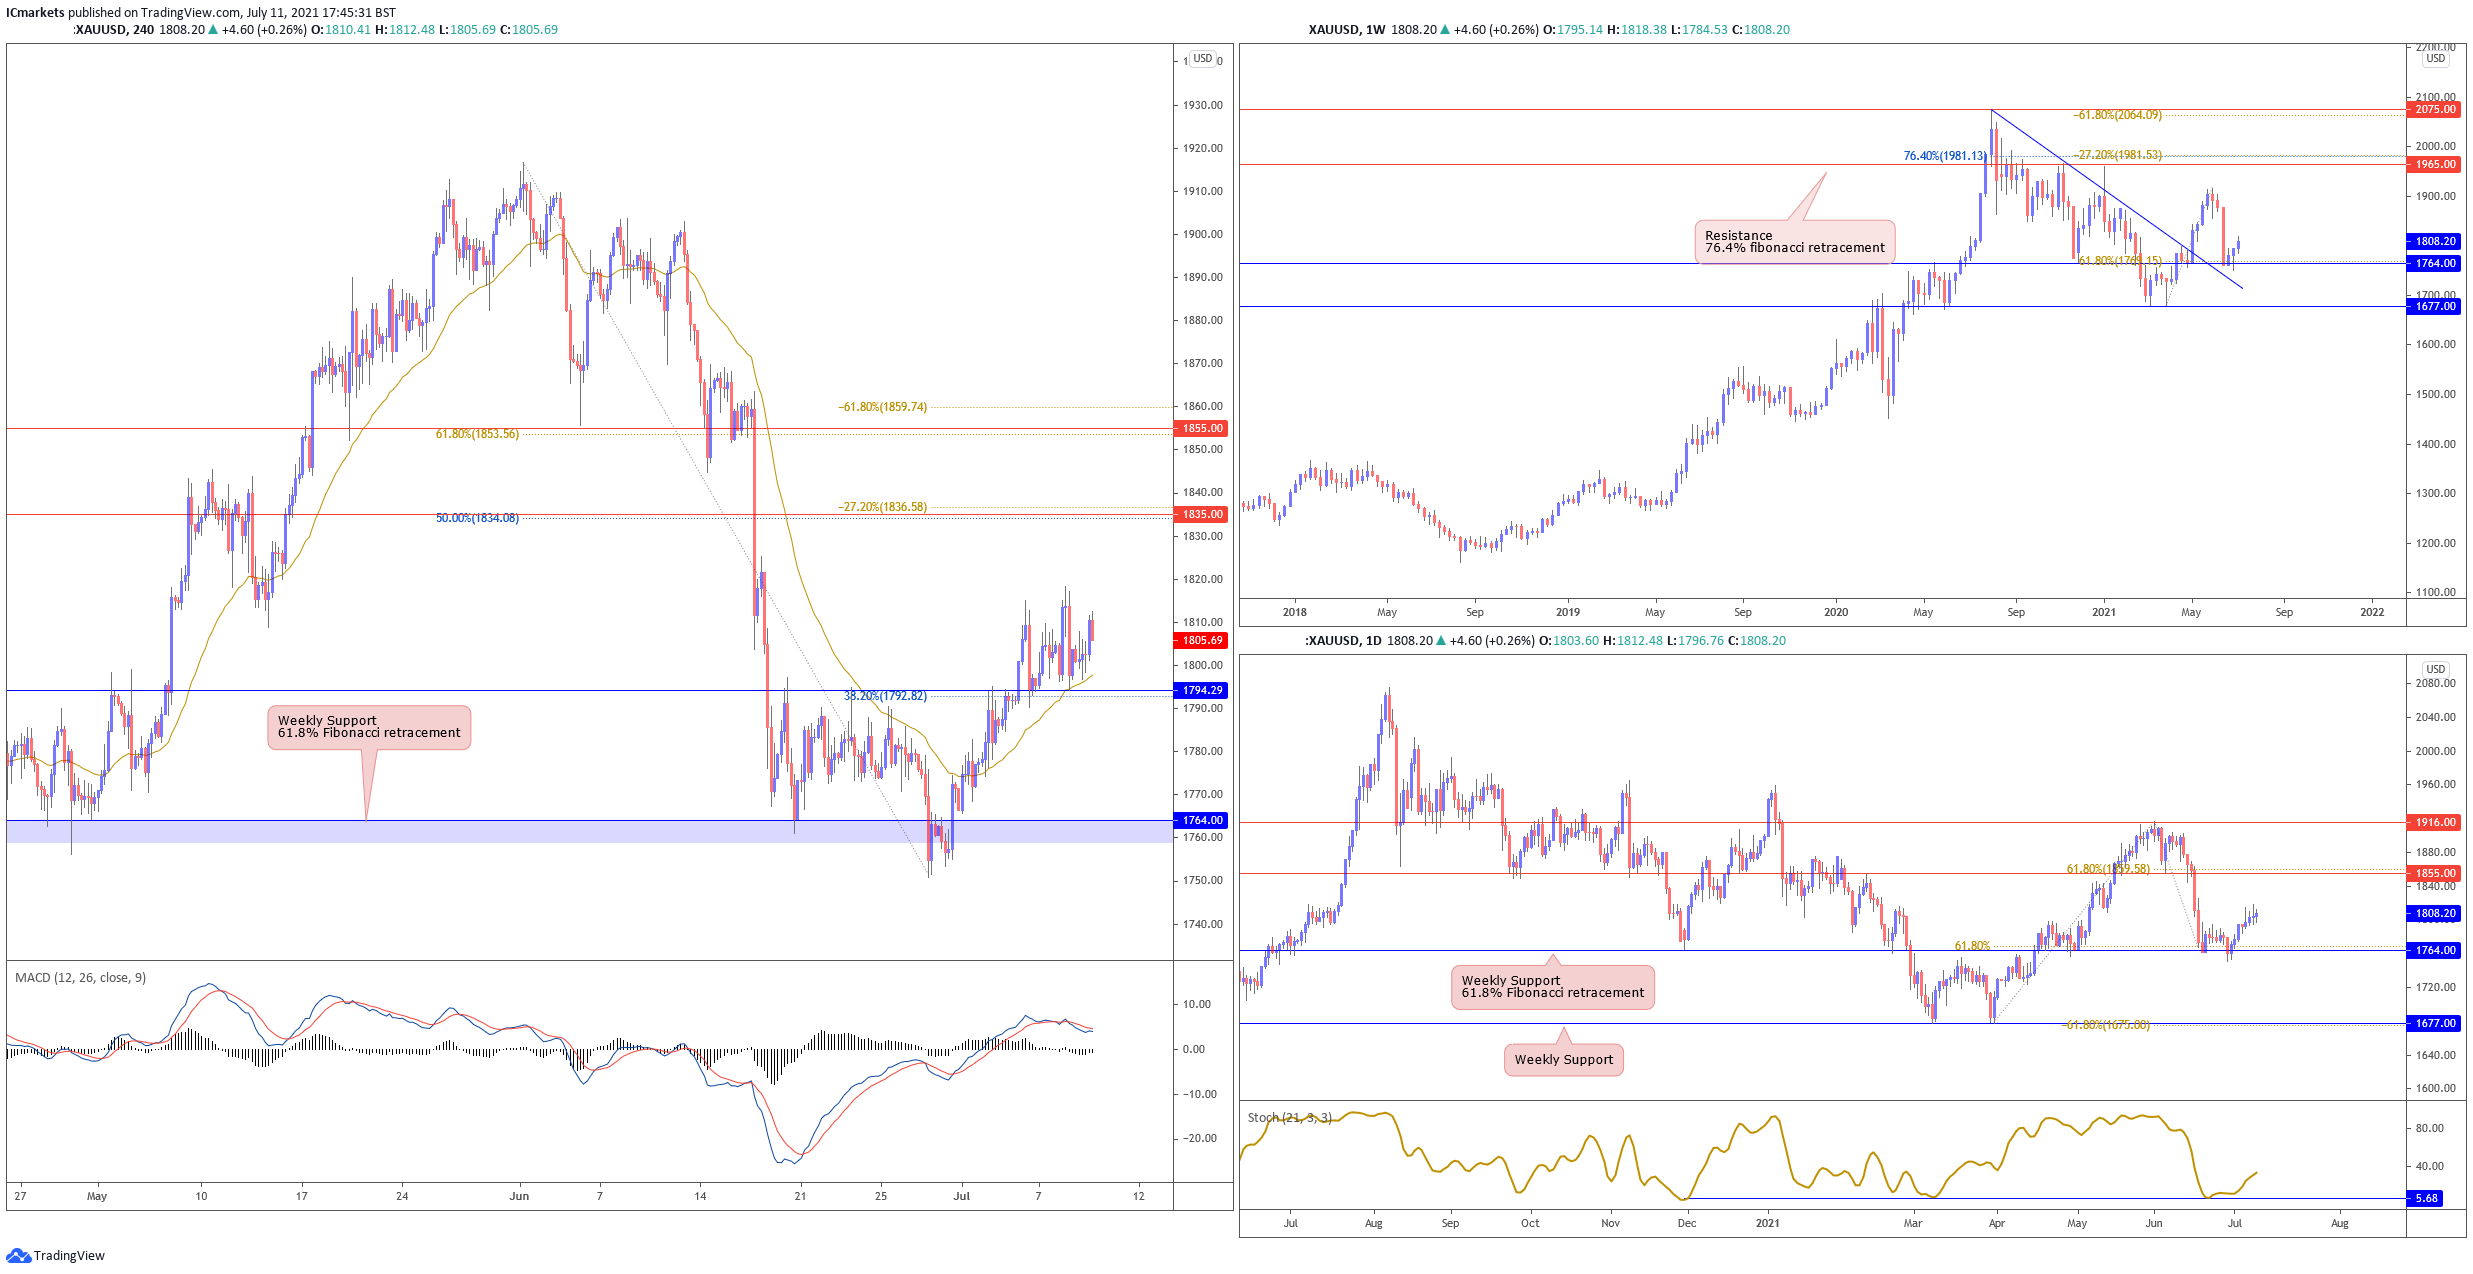
Task: Click the USD badge on weekly chart
Action: click(2435, 59)
